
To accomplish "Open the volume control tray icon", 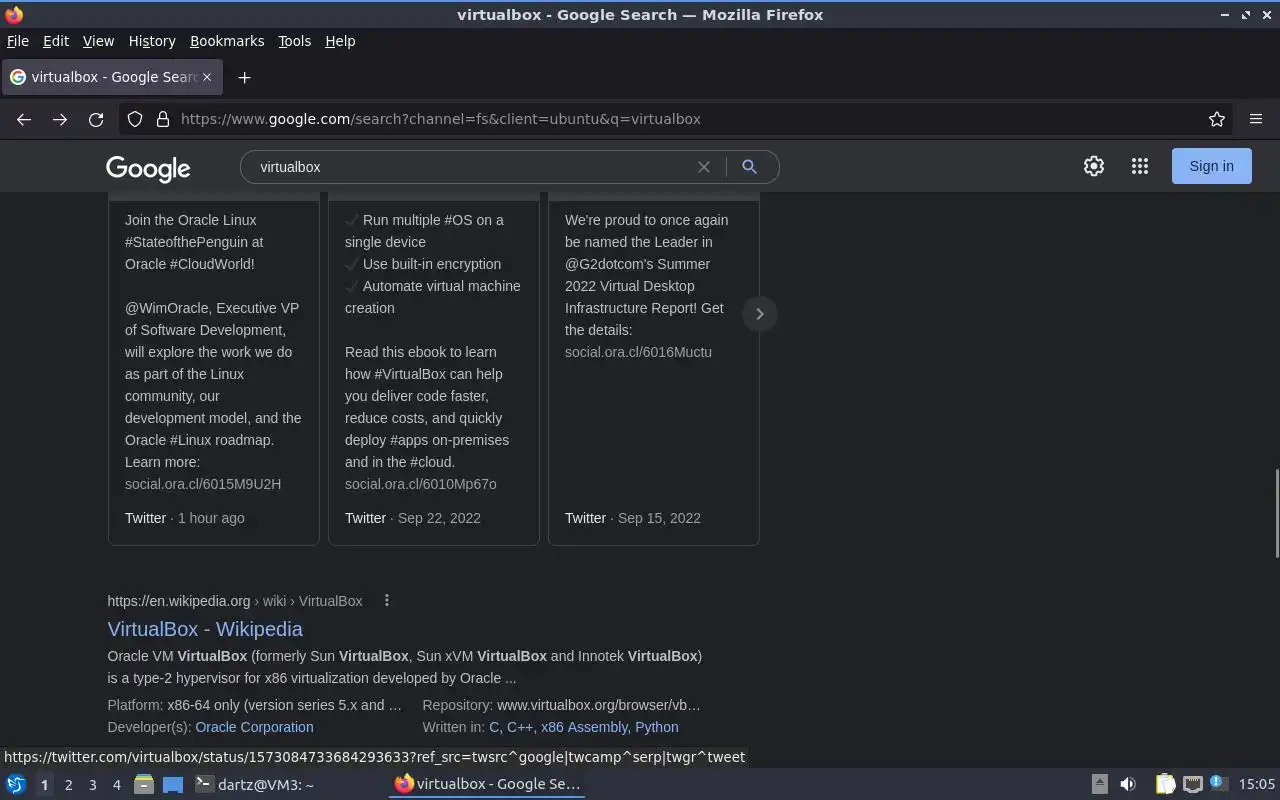I will [x=1128, y=784].
